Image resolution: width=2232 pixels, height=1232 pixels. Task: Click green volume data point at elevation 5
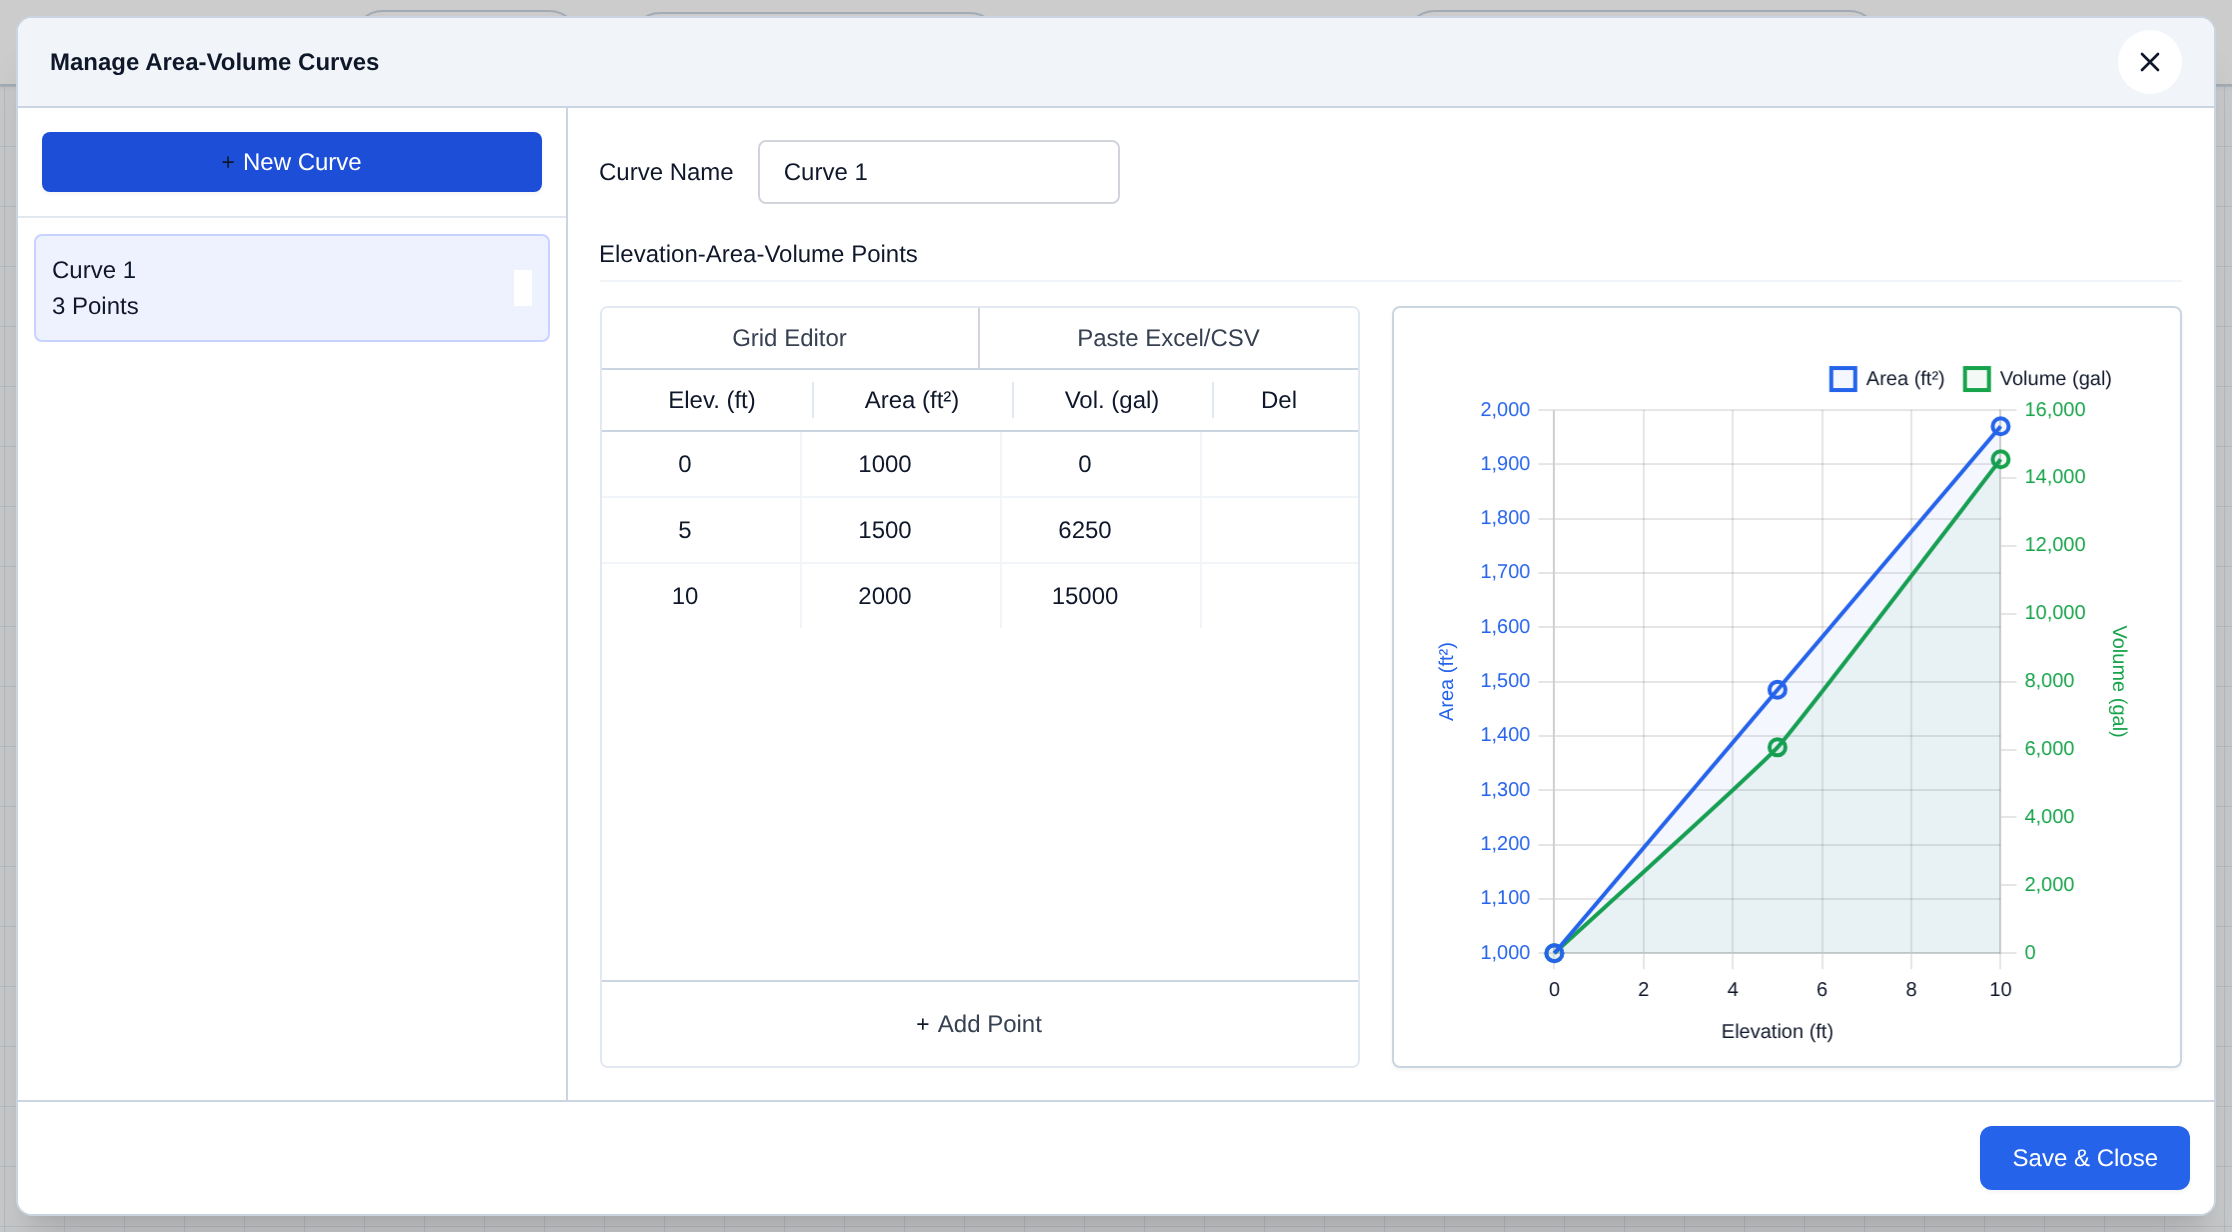[x=1777, y=747]
